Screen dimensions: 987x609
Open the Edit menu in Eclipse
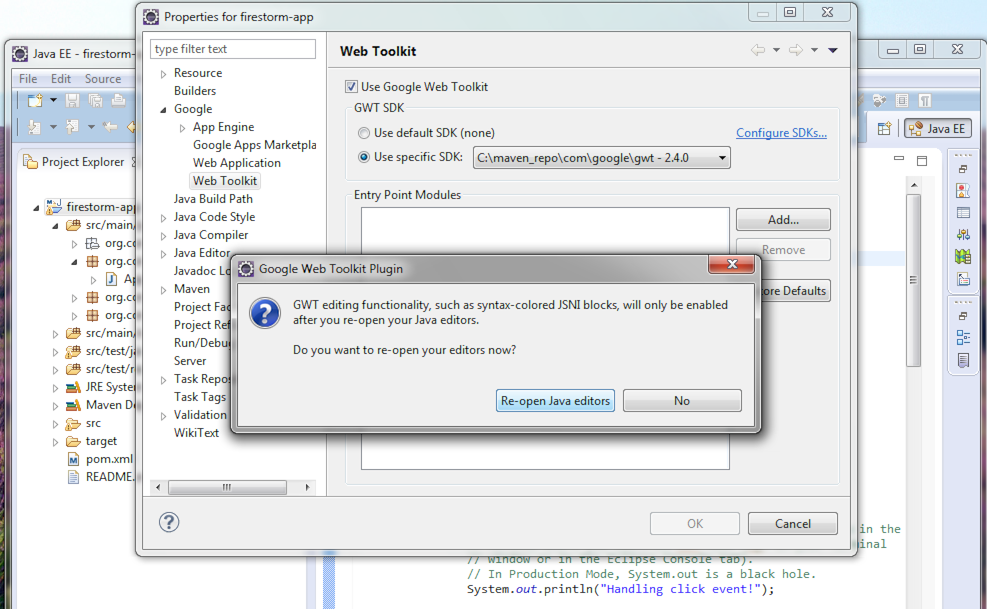click(60, 79)
